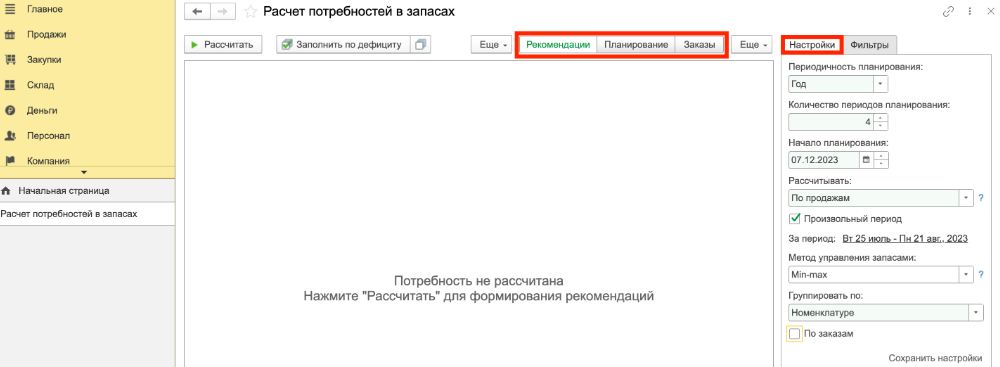Click the Закупки cart icon
The image size is (1000, 367).
coord(10,60)
